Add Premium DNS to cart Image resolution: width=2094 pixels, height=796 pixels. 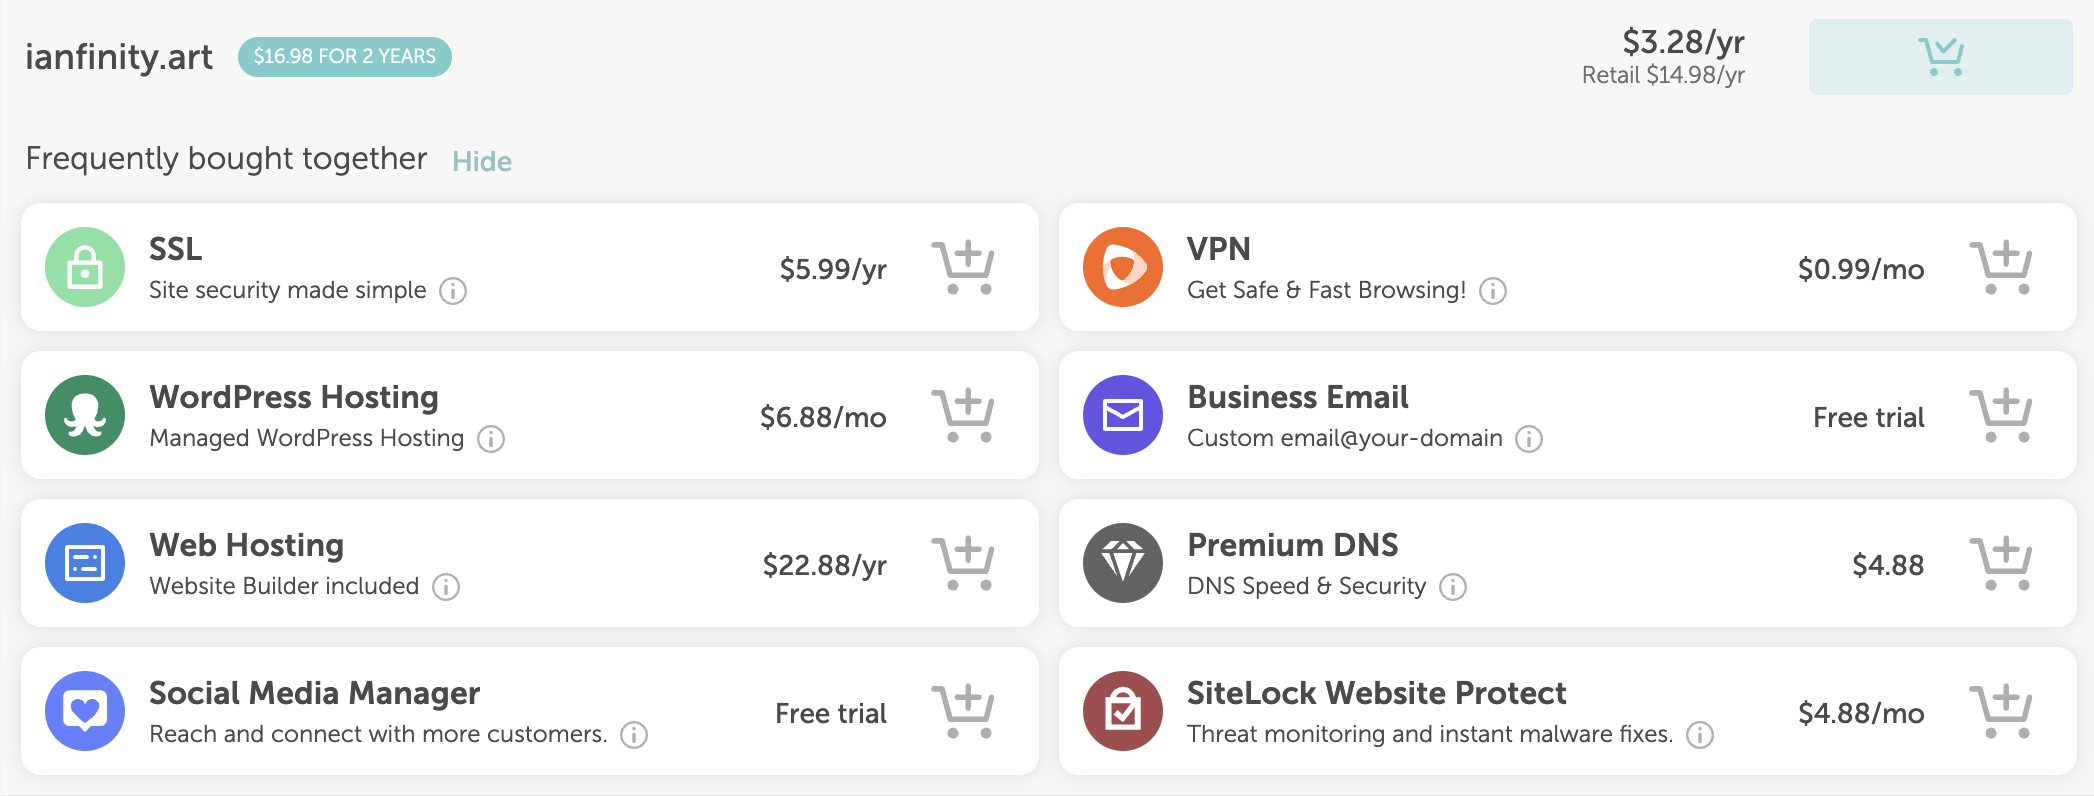point(2000,563)
